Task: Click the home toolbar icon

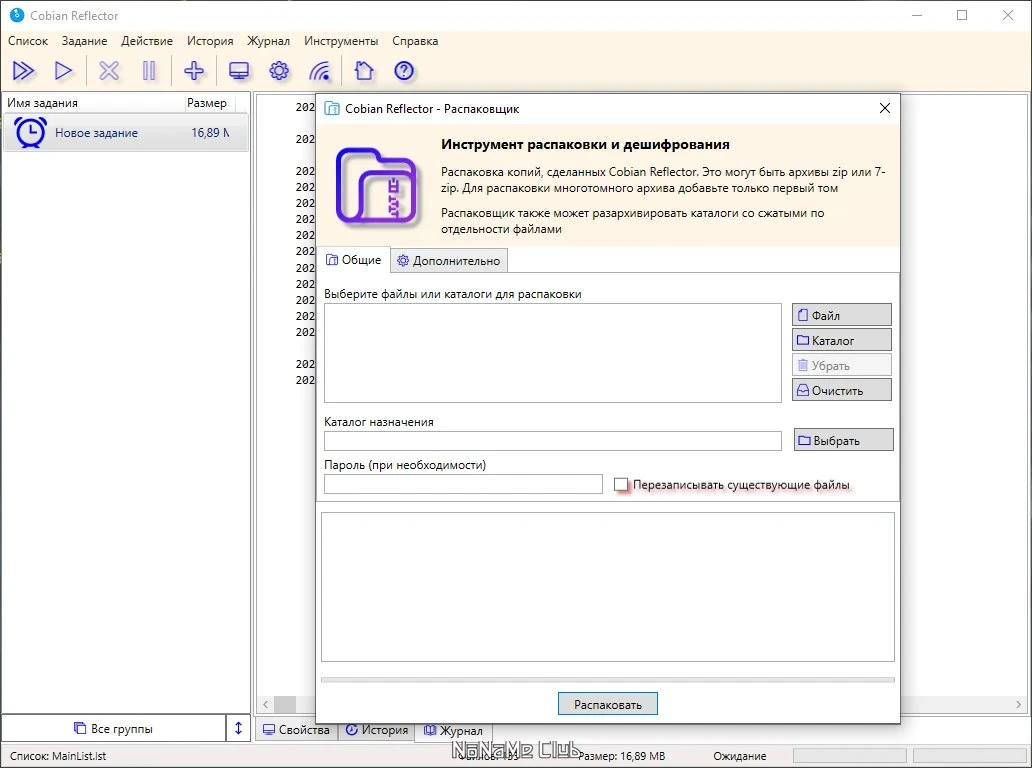Action: pyautogui.click(x=363, y=70)
